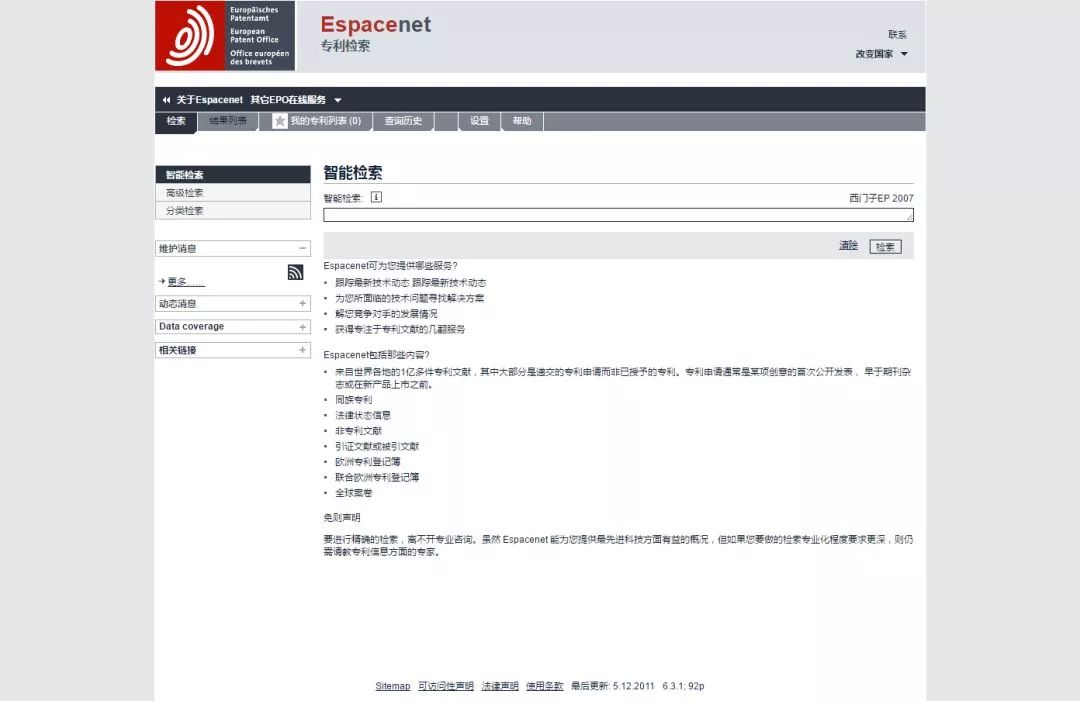Select 高级检索 in the sidebar
Image resolution: width=1080 pixels, height=701 pixels.
pyautogui.click(x=185, y=193)
